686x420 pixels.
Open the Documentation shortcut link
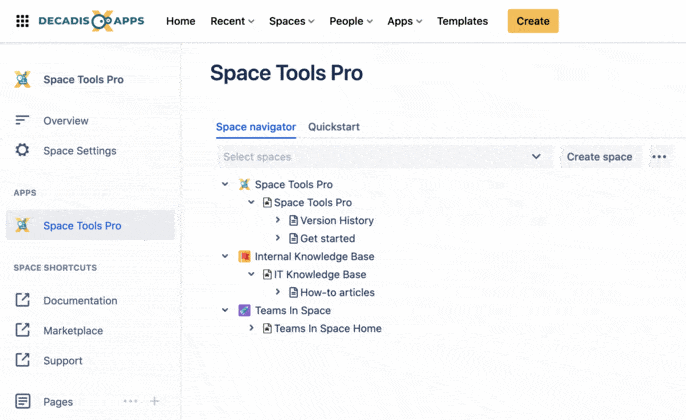[x=80, y=301]
